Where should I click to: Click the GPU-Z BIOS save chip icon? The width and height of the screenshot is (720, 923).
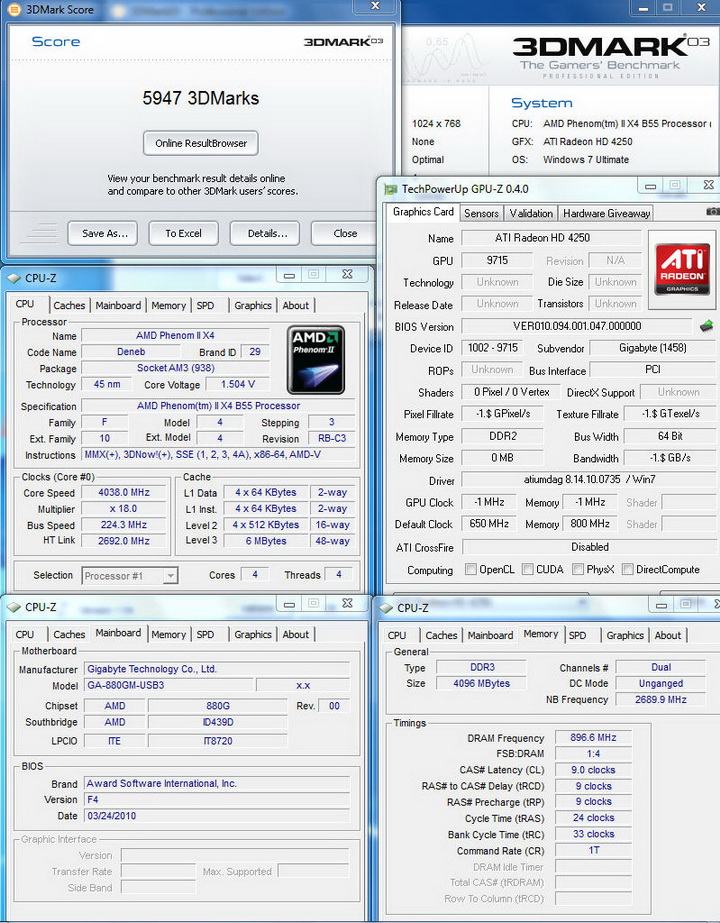[x=706, y=326]
